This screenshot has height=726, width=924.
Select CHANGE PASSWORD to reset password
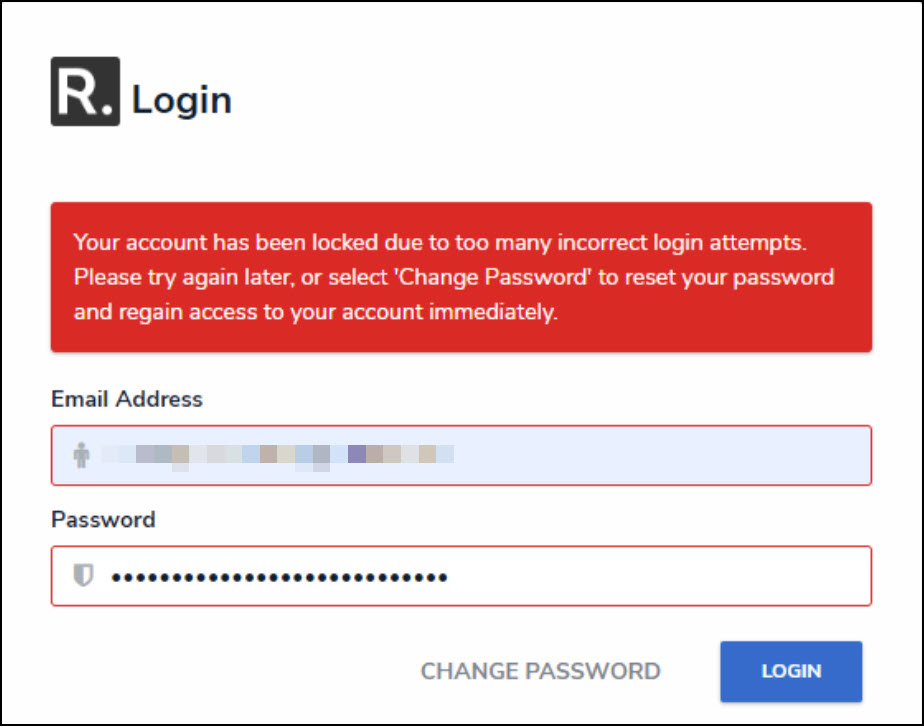(540, 672)
